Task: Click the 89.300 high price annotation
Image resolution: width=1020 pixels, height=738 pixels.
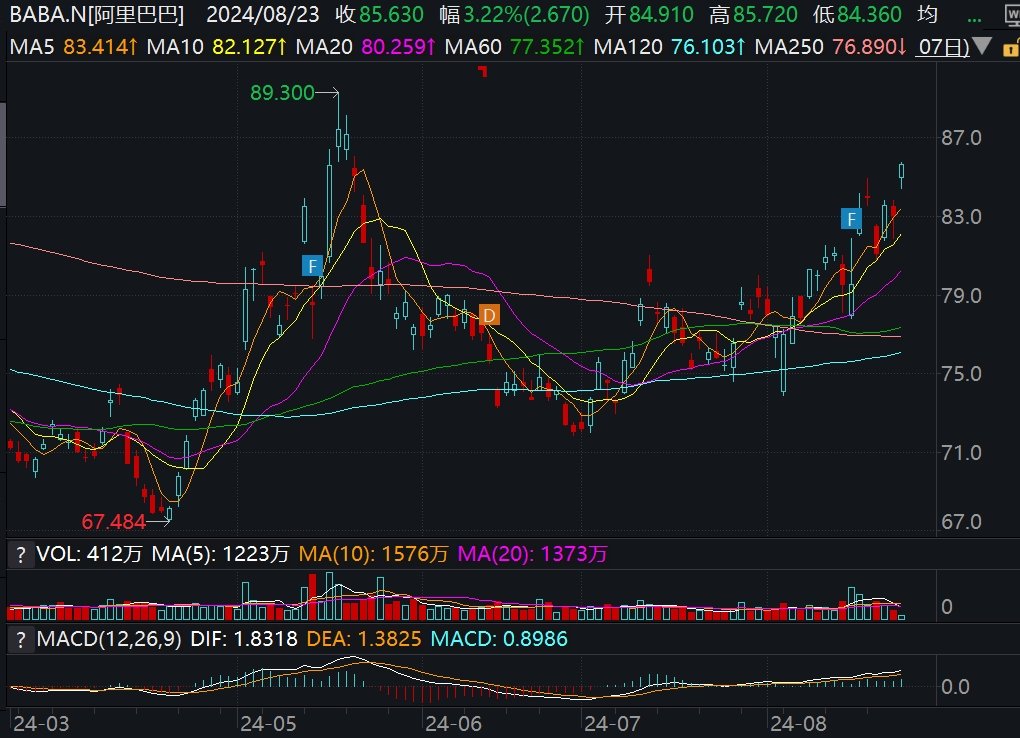Action: pos(280,93)
